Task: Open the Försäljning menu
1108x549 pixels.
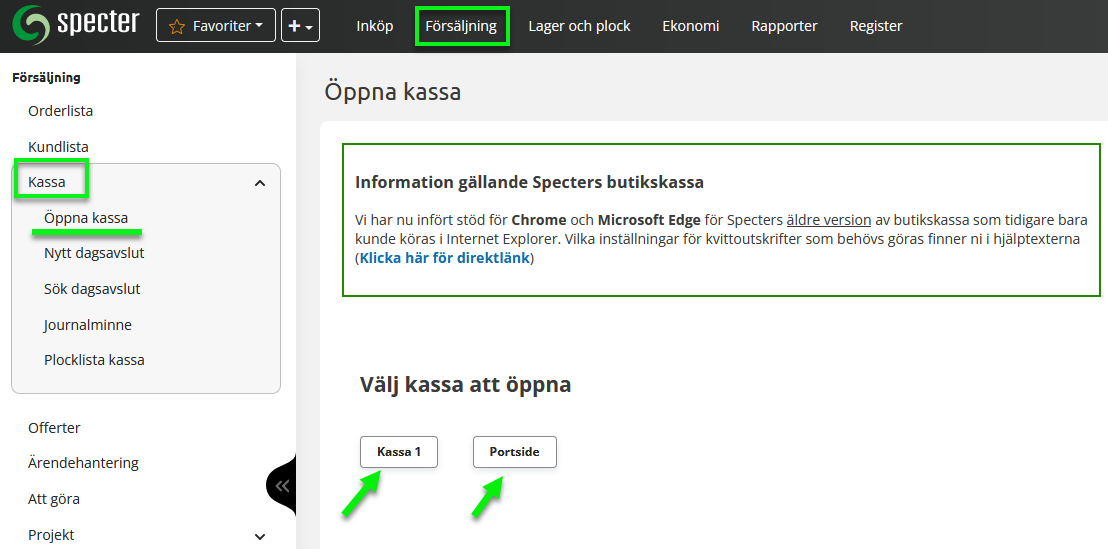Action: (x=461, y=26)
